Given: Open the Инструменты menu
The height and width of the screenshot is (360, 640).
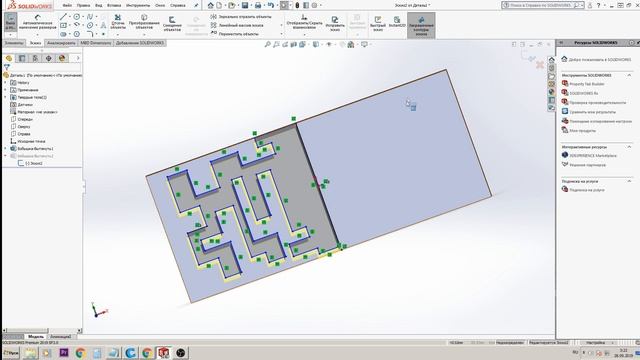Looking at the screenshot, I should 138,5.
